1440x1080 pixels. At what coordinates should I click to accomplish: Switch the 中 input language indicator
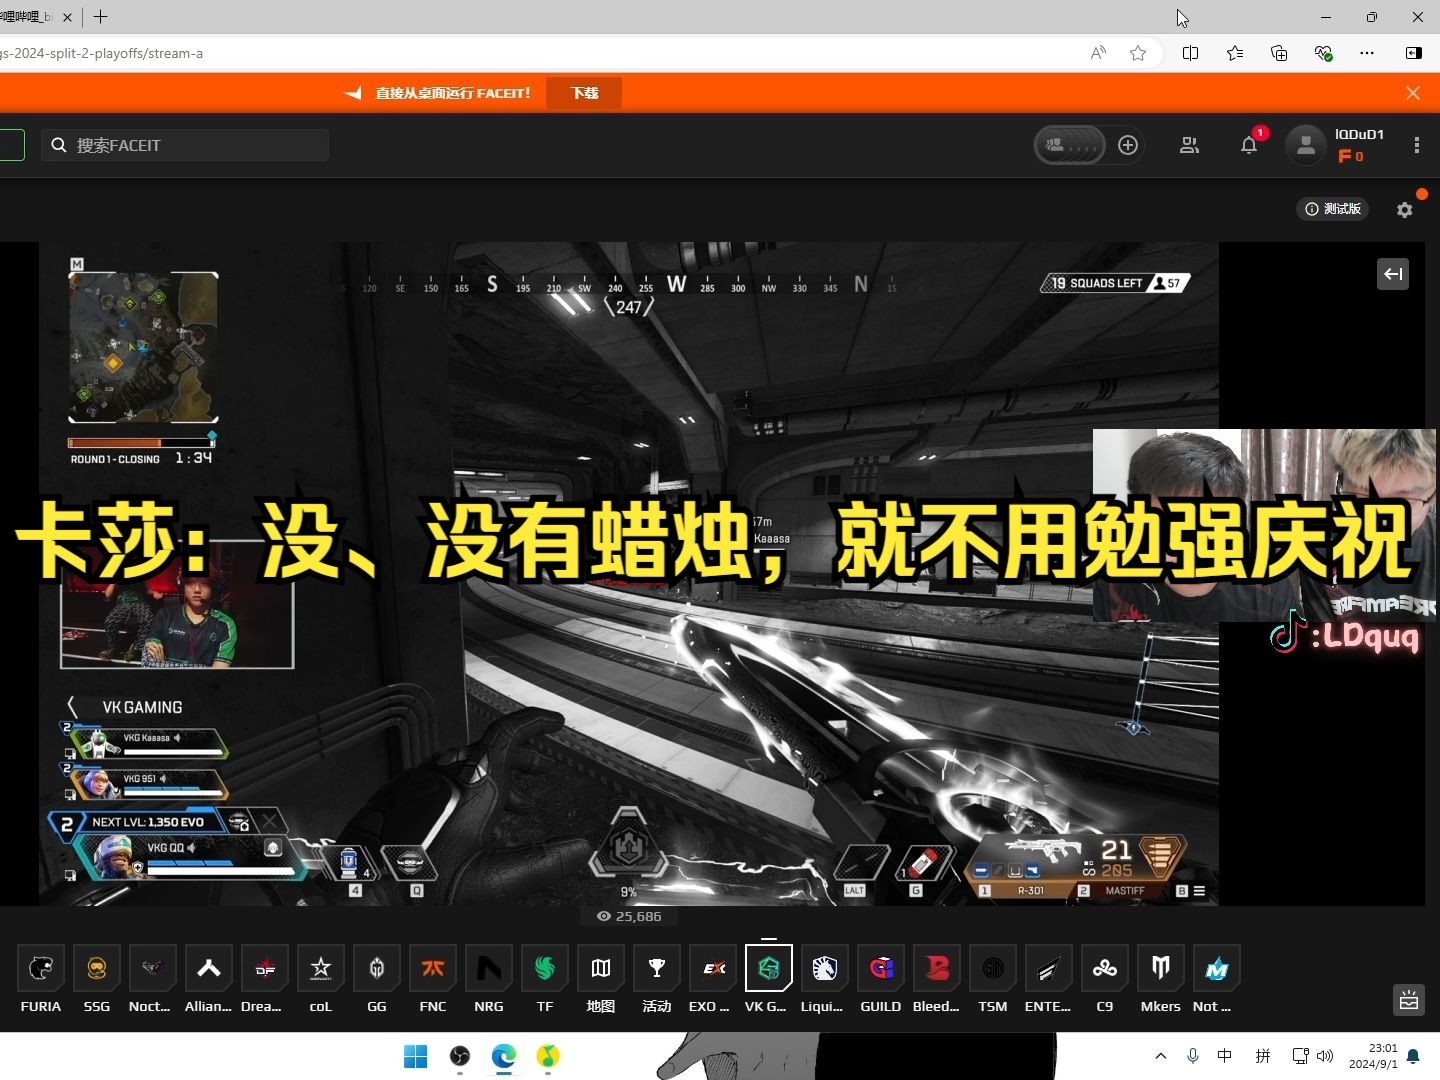click(1225, 1056)
